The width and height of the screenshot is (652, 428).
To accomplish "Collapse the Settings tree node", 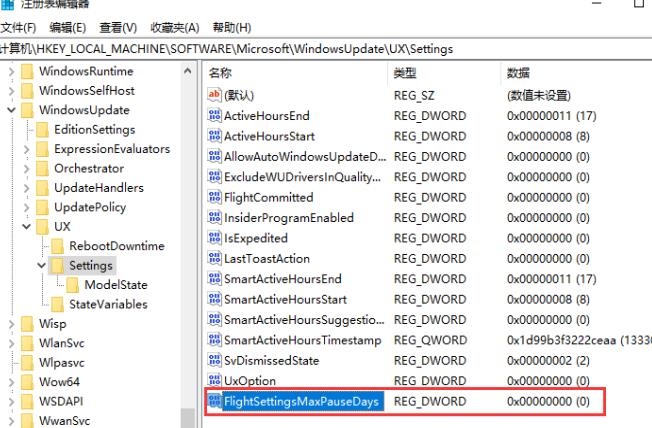I will (42, 265).
